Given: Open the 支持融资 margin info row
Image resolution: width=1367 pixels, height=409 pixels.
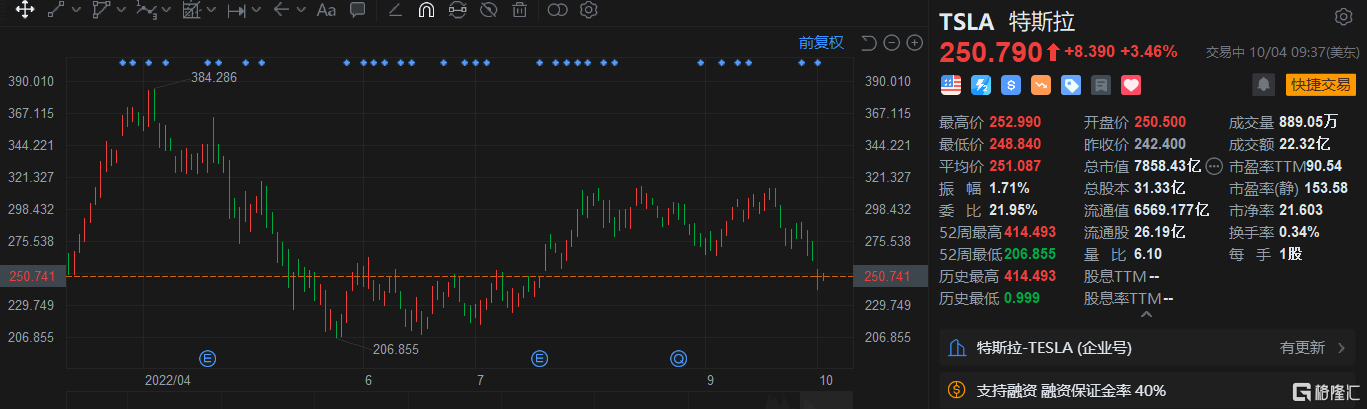Looking at the screenshot, I should click(1148, 389).
